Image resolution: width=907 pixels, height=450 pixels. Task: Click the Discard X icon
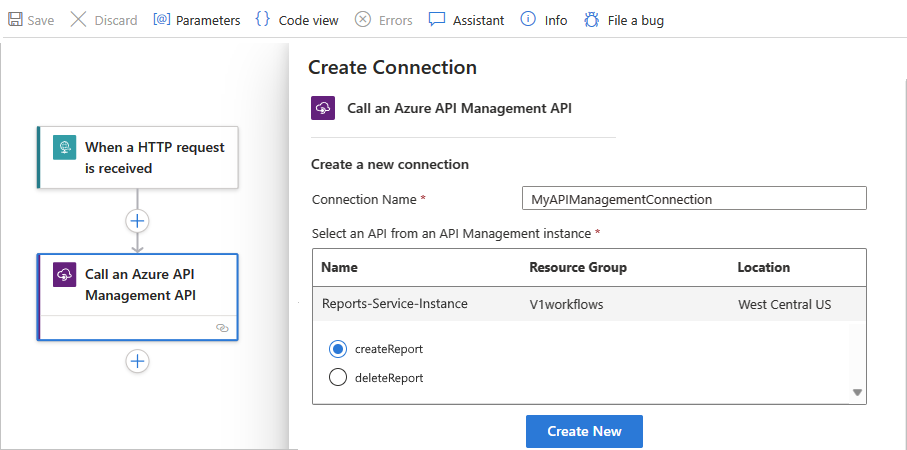click(79, 20)
